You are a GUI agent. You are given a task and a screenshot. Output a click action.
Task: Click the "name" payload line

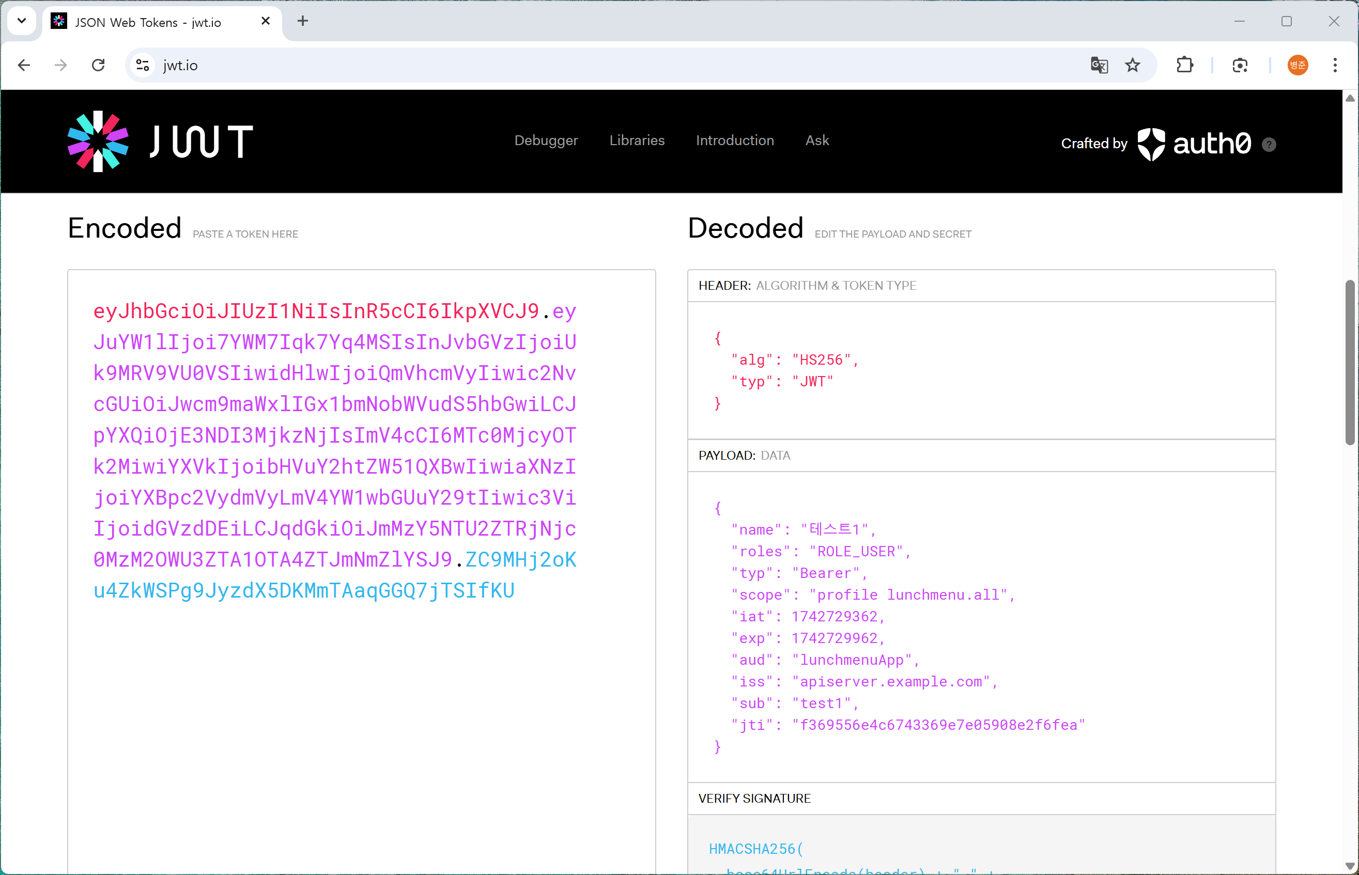click(804, 530)
